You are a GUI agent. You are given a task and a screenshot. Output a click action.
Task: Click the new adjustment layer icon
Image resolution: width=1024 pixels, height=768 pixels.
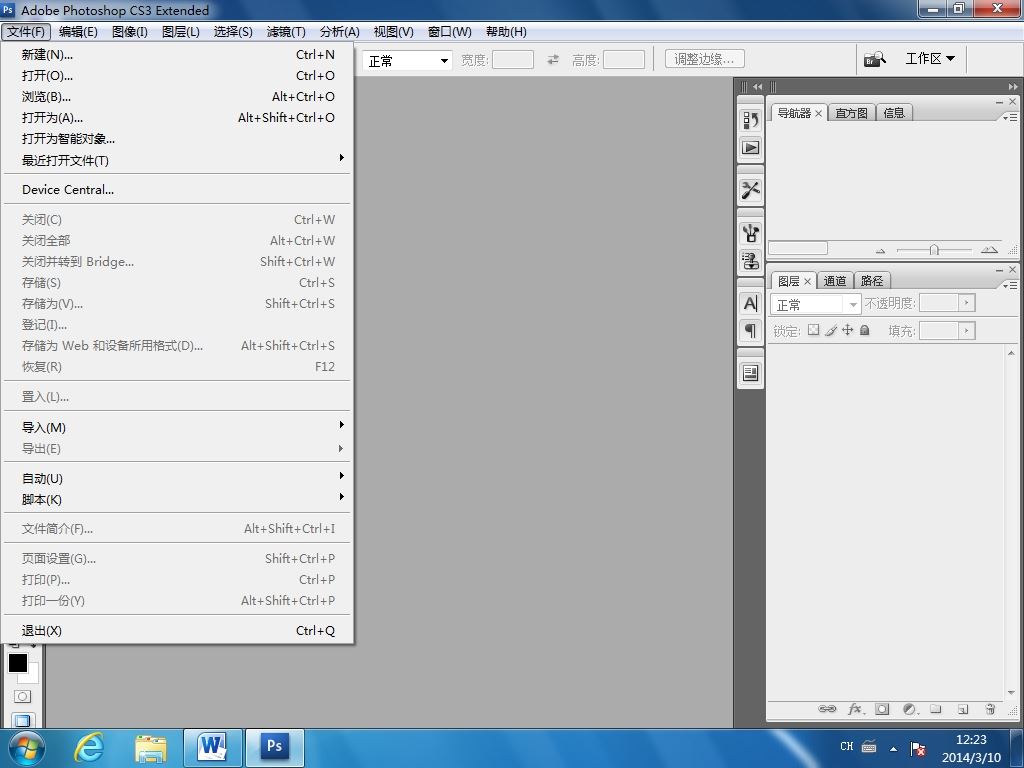[x=910, y=709]
